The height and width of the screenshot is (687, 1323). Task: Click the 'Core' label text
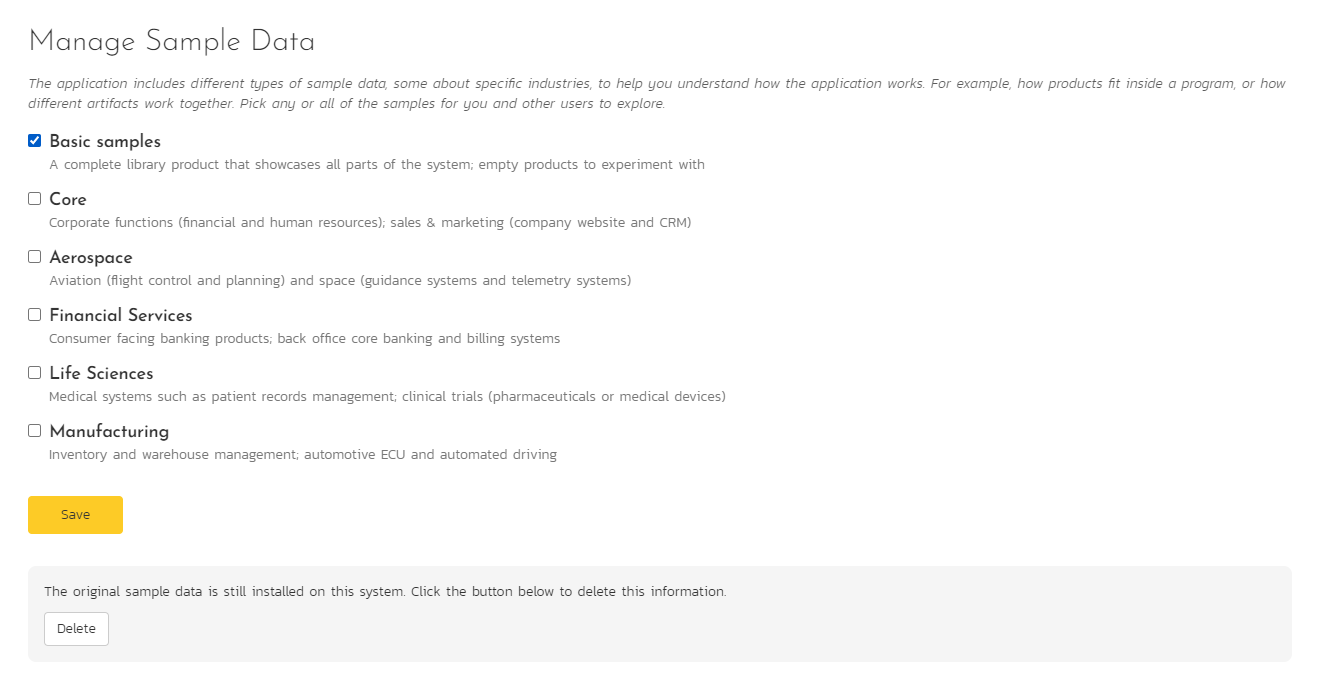coord(68,200)
